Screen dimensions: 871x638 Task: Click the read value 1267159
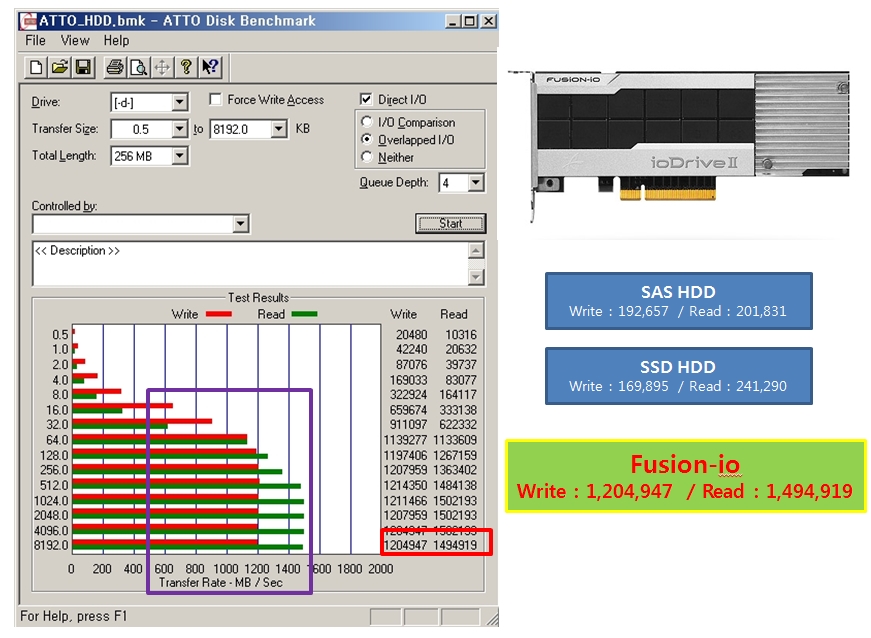click(x=455, y=455)
